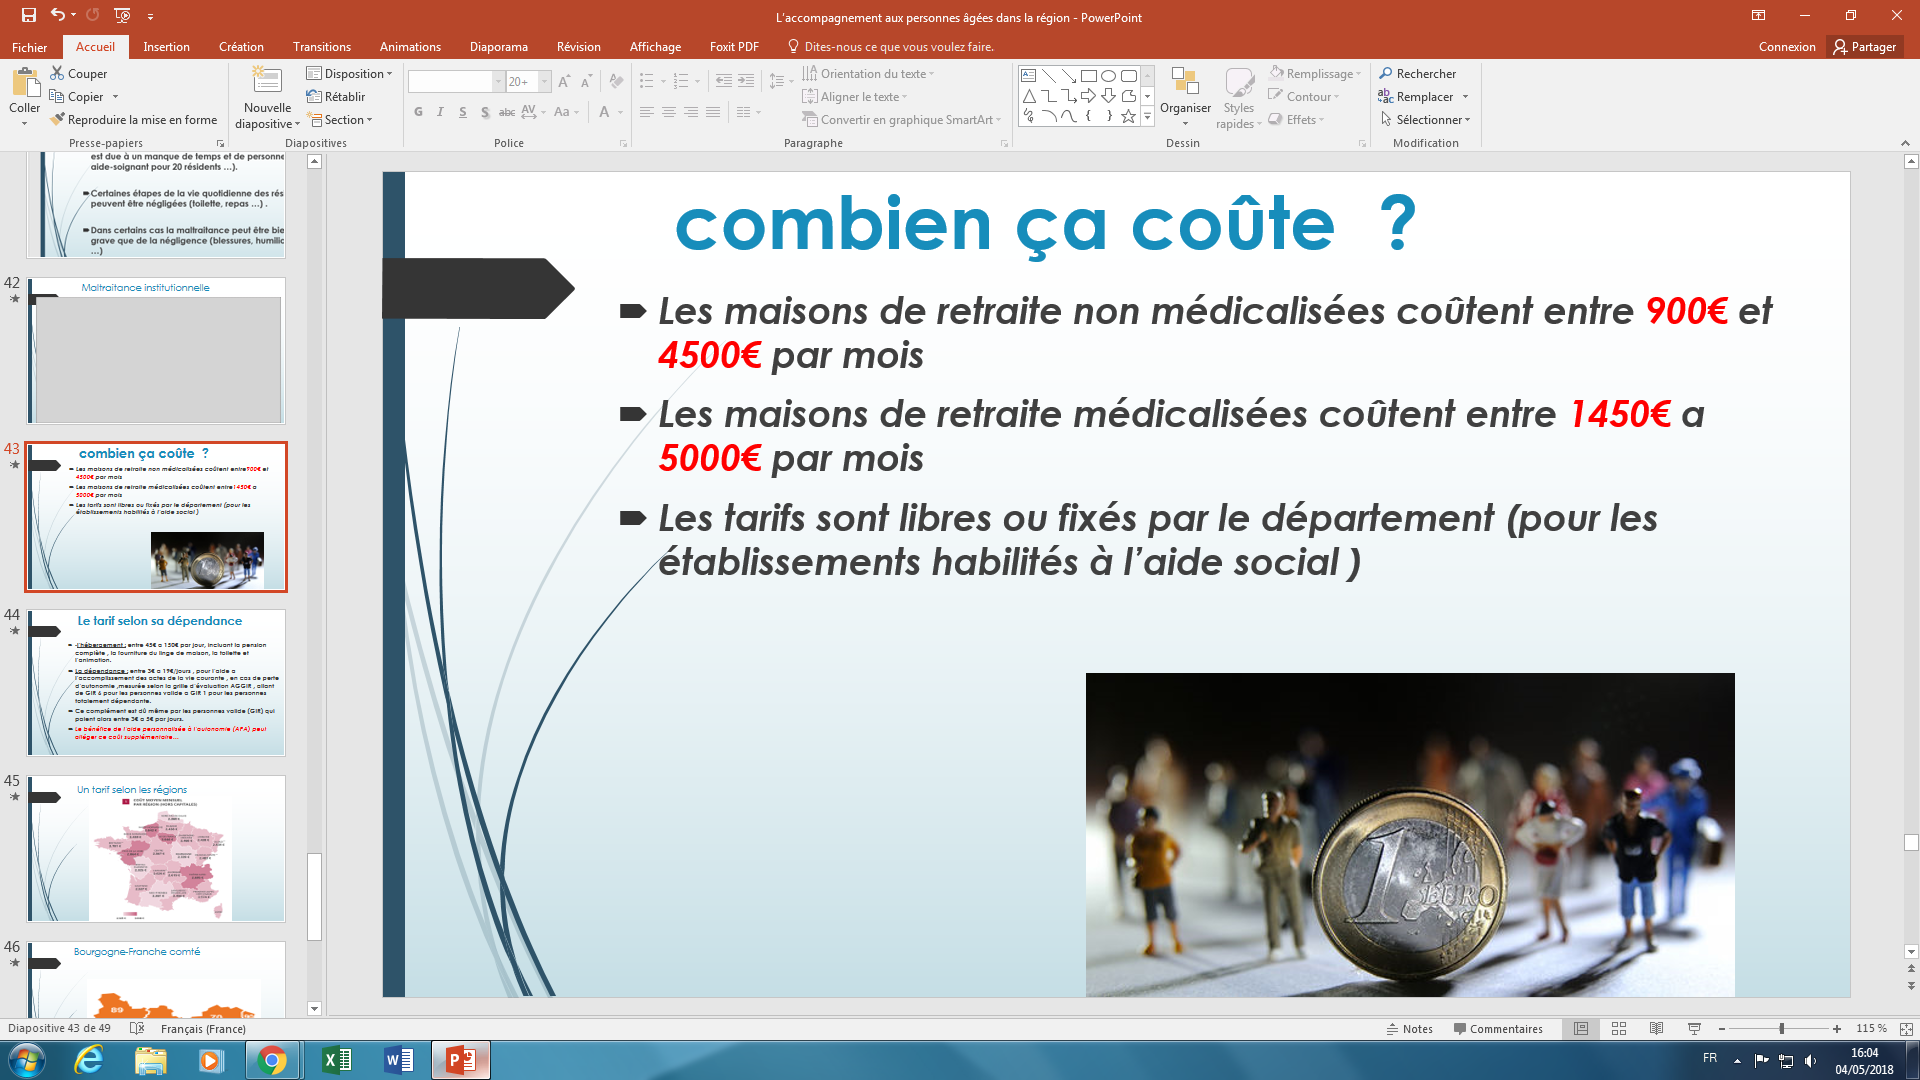Justify the paragraph text
The width and height of the screenshot is (1920, 1080).
tap(713, 112)
